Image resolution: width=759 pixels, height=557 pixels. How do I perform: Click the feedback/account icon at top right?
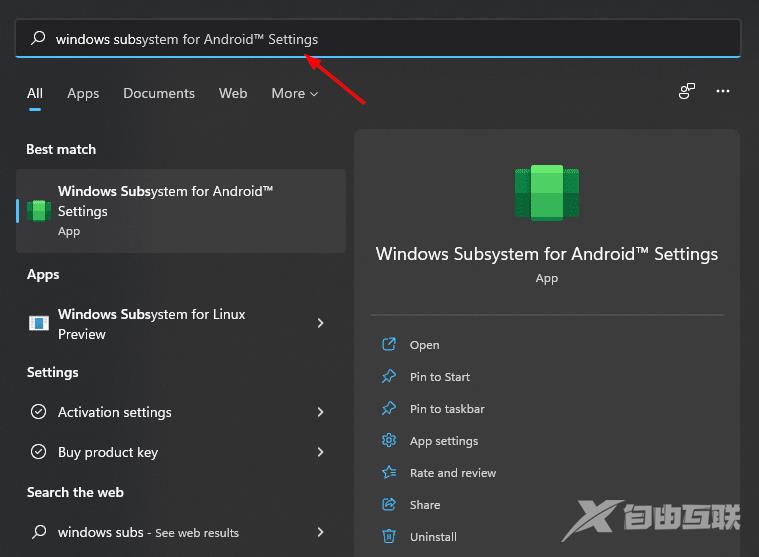[686, 91]
